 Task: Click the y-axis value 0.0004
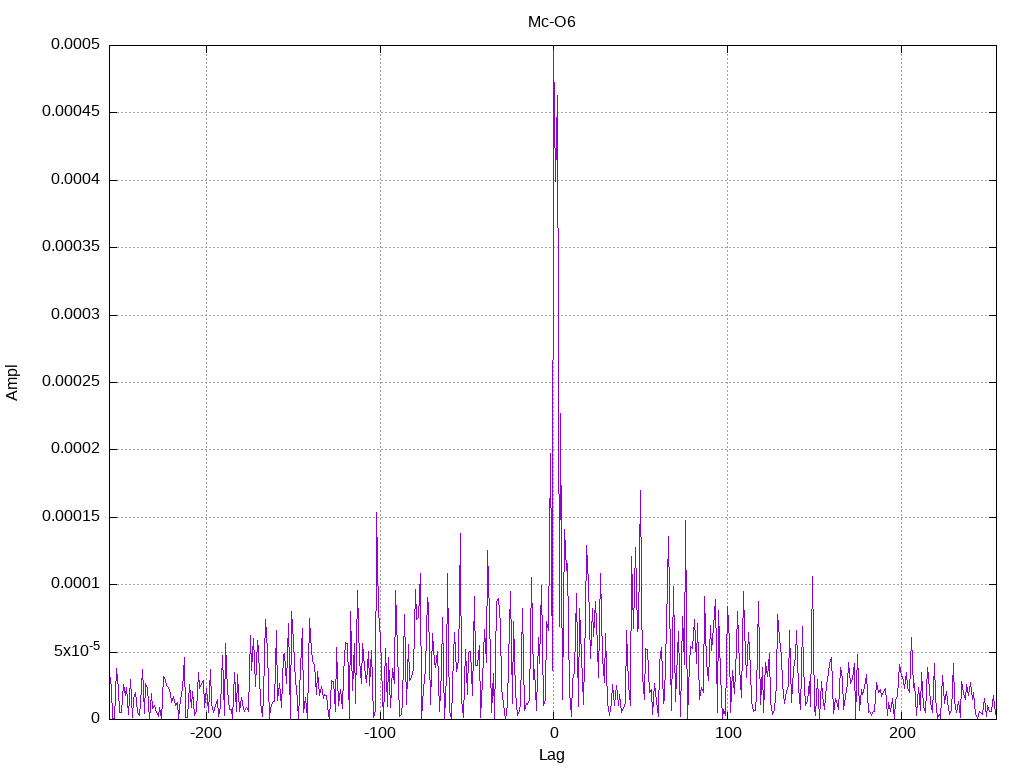click(x=76, y=180)
